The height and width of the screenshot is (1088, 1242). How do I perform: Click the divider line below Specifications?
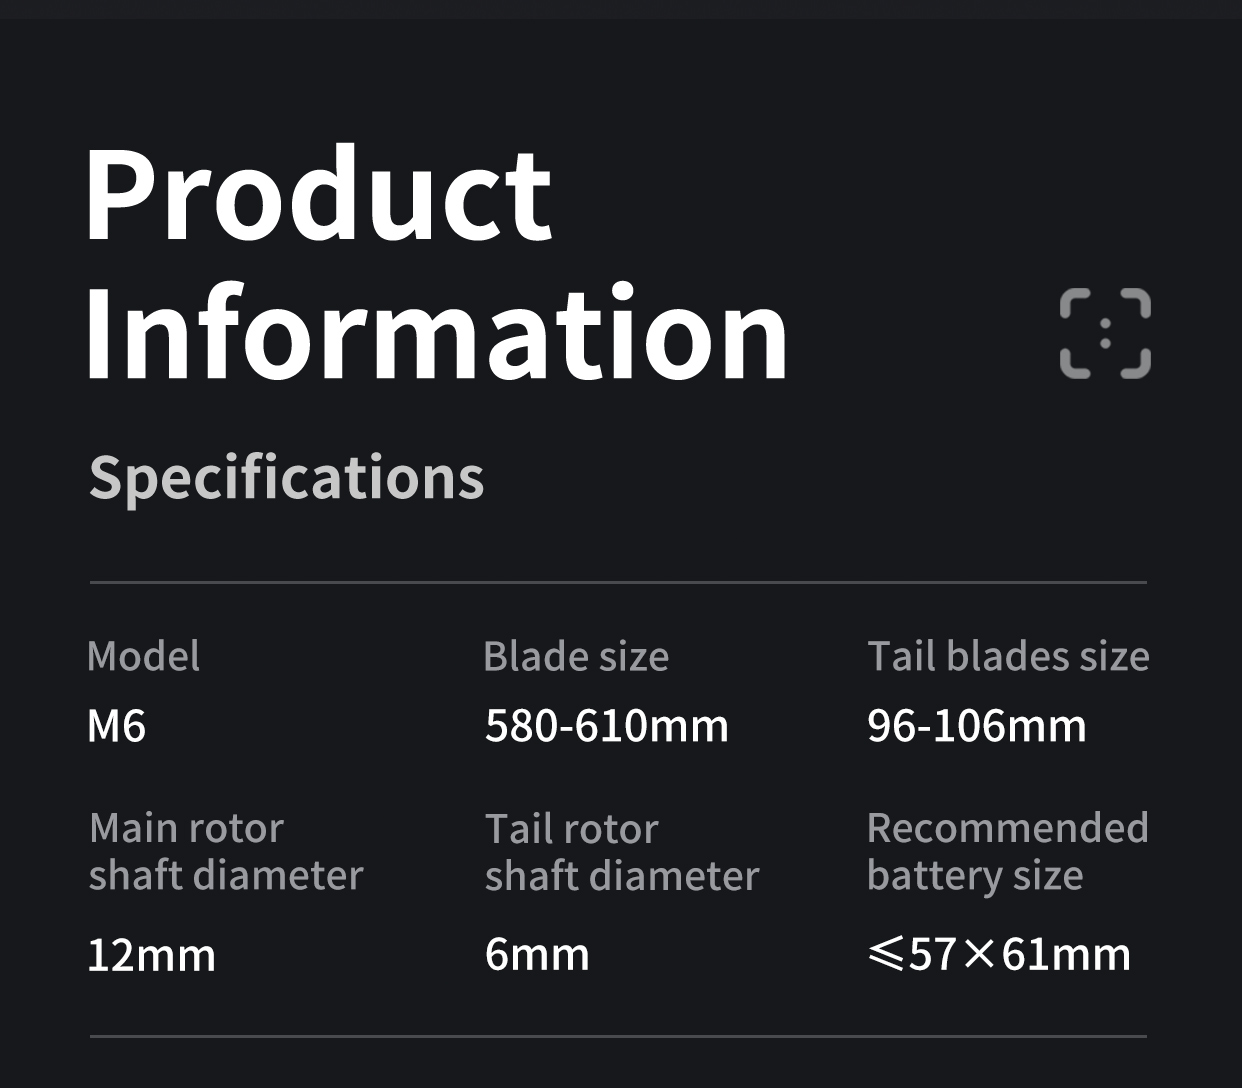click(618, 582)
